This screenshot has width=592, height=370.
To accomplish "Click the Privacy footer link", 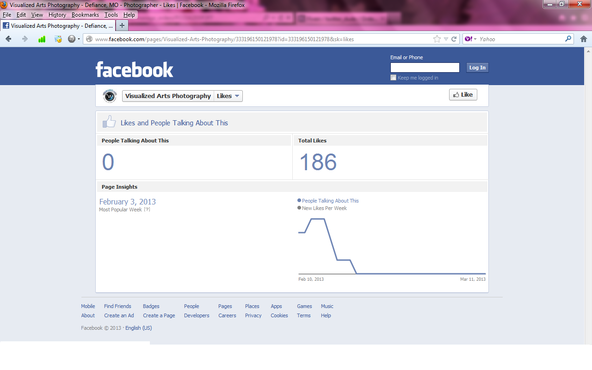I will (x=253, y=316).
